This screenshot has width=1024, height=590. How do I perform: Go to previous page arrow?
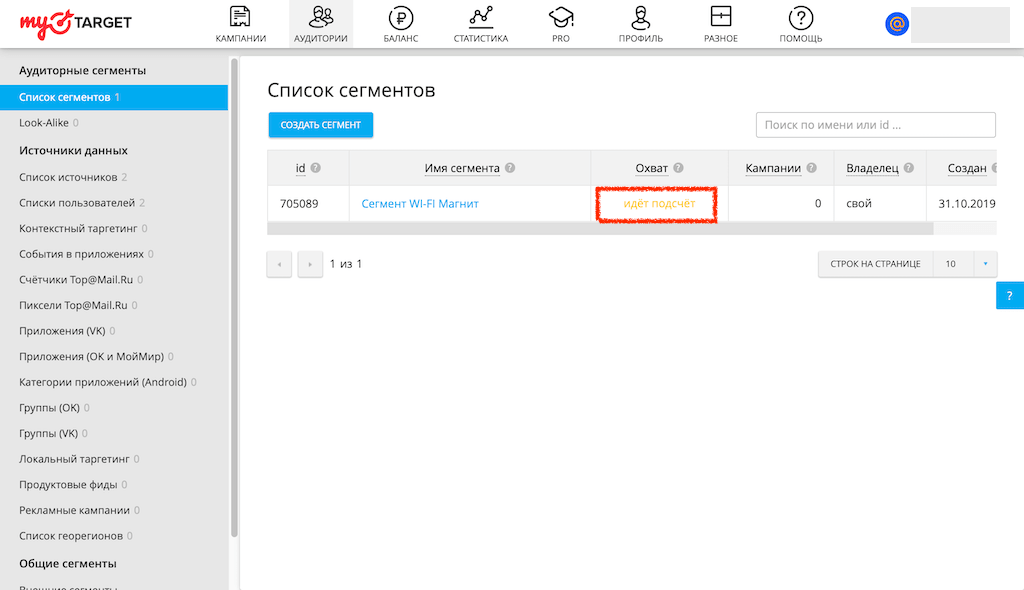click(x=280, y=264)
